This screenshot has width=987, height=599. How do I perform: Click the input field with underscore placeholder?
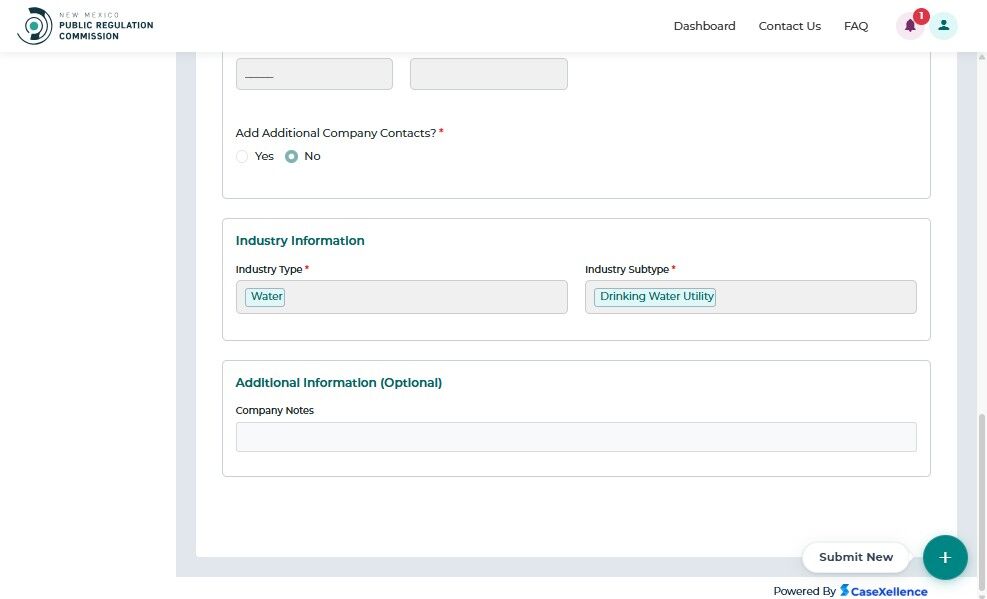tap(314, 74)
